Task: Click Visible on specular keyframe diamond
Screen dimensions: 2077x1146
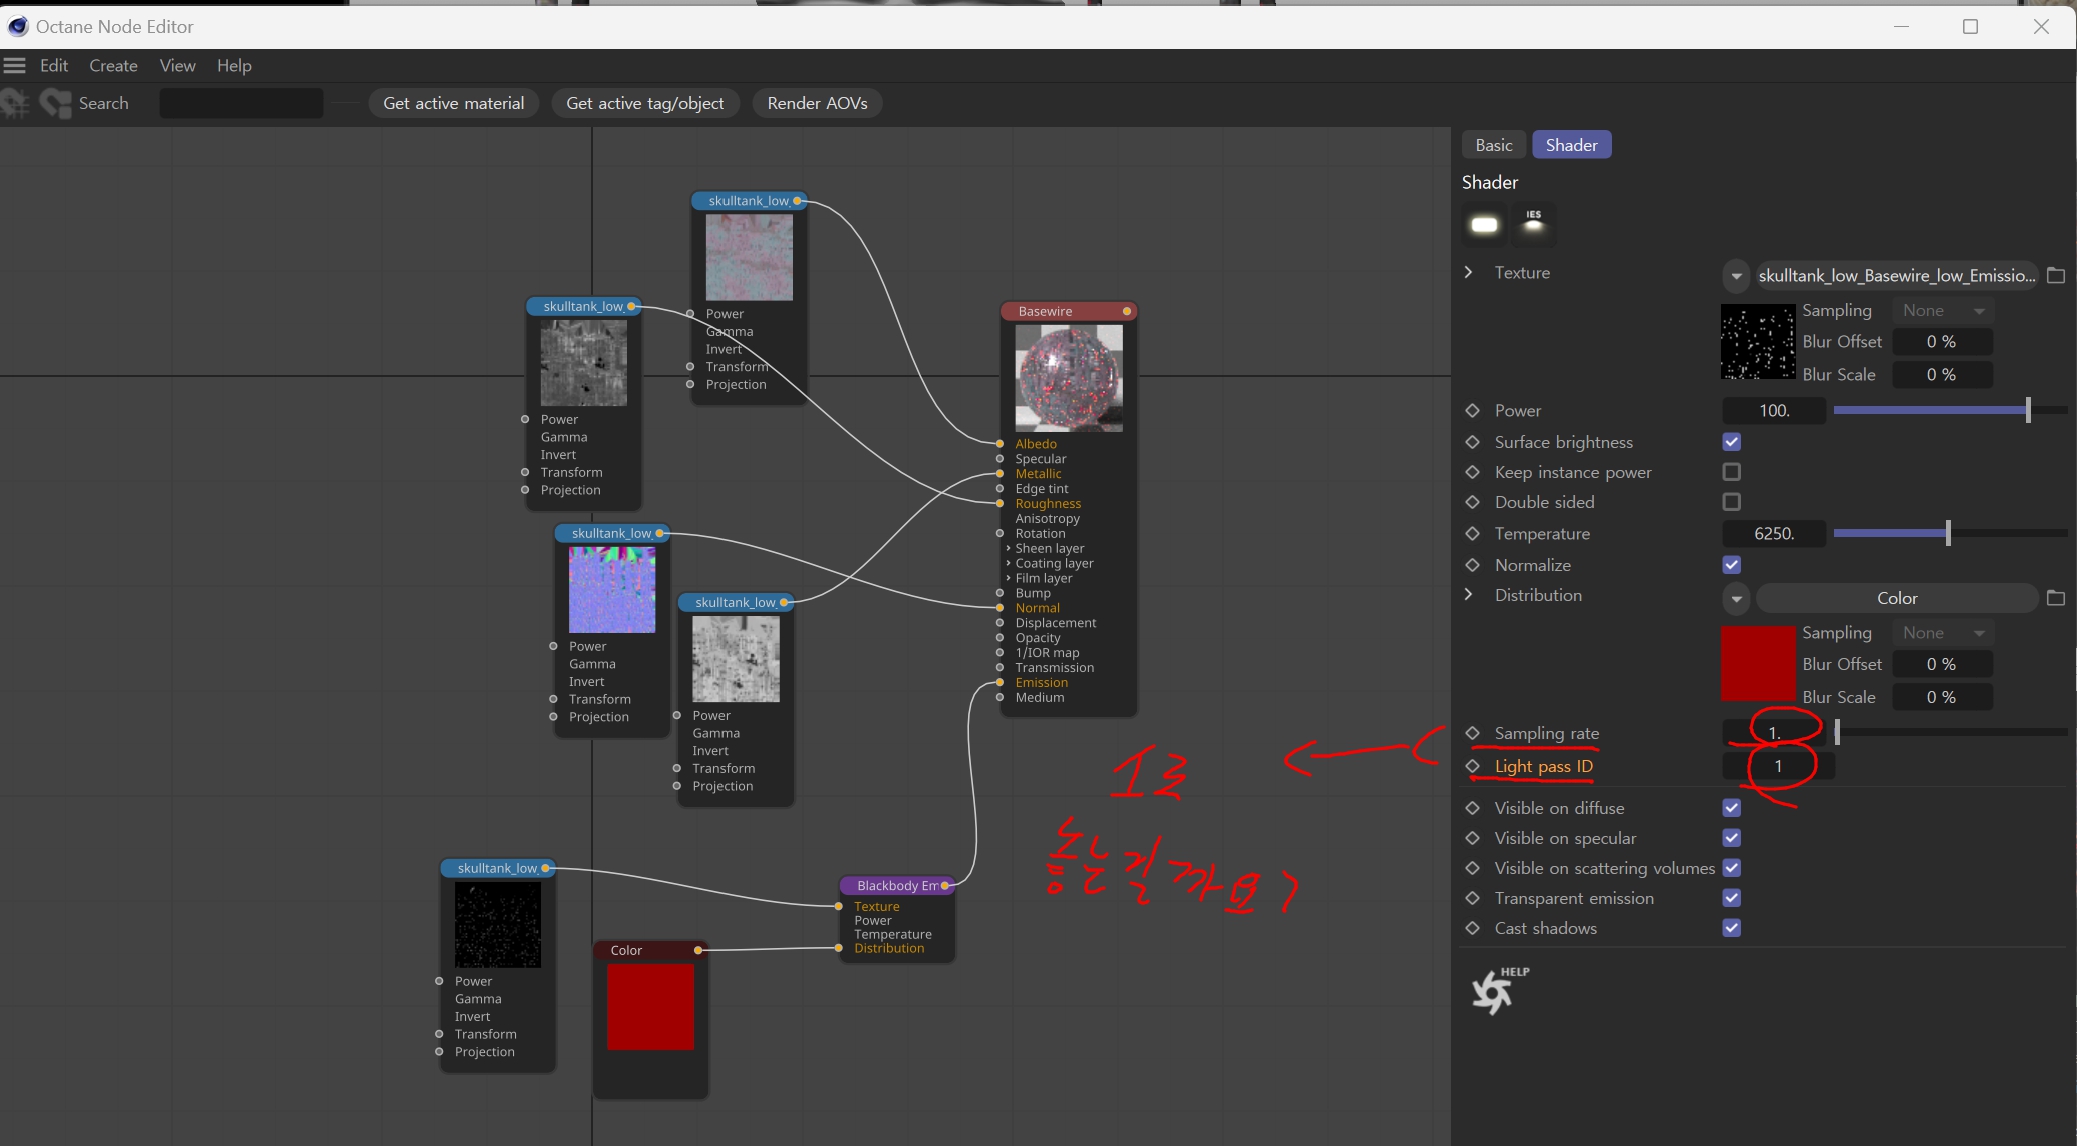Action: pos(1472,838)
